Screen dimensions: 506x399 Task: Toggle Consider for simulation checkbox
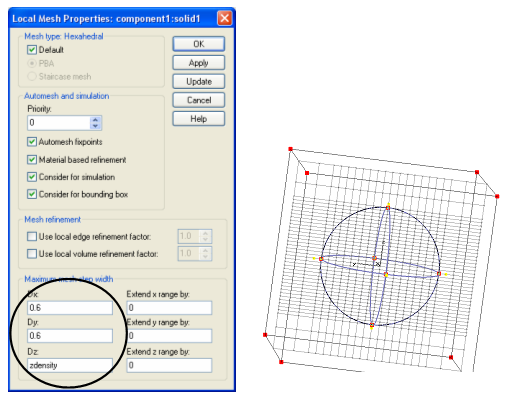coord(32,177)
